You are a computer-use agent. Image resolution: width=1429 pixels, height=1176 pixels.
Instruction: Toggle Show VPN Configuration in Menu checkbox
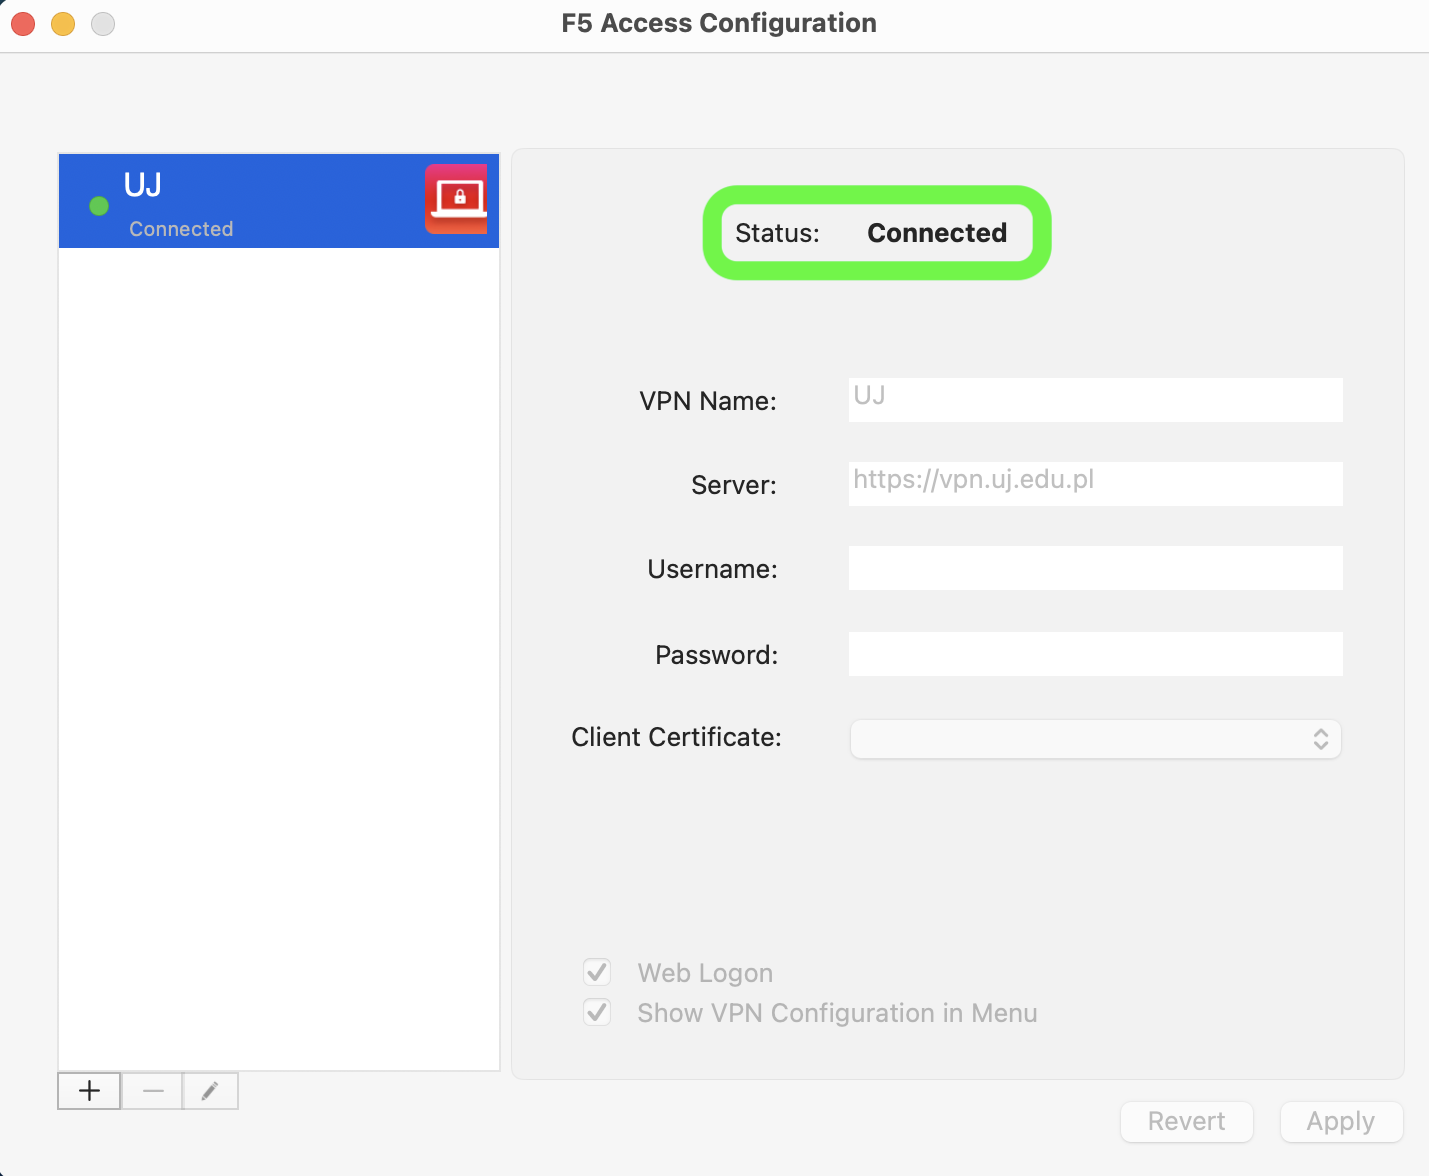(x=597, y=1012)
